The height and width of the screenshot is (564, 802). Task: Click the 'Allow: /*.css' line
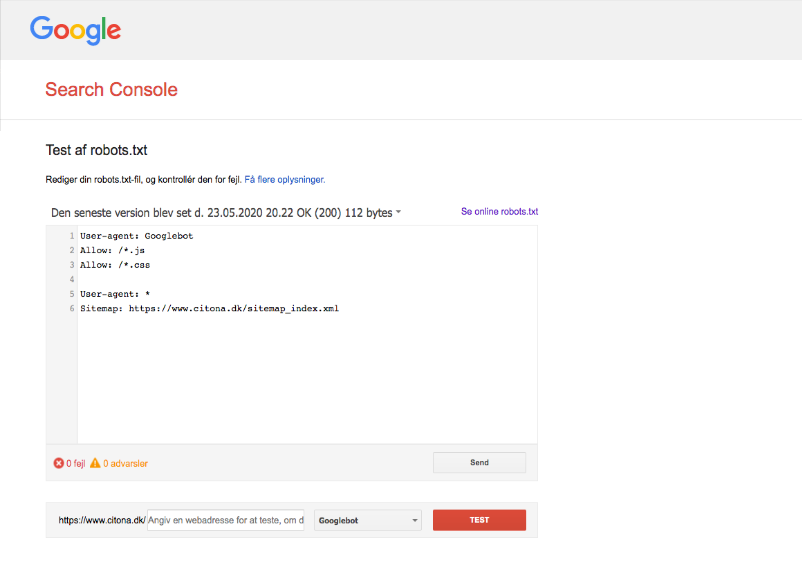(x=115, y=265)
